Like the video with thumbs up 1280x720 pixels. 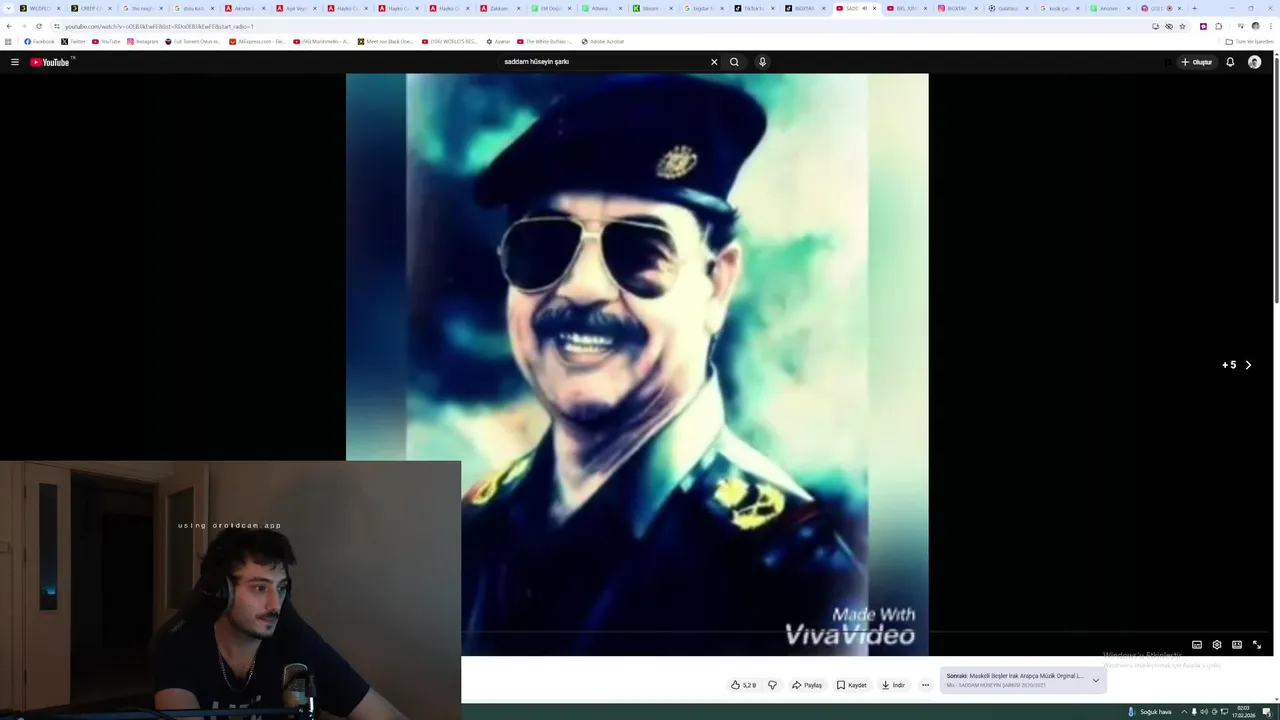pos(743,685)
